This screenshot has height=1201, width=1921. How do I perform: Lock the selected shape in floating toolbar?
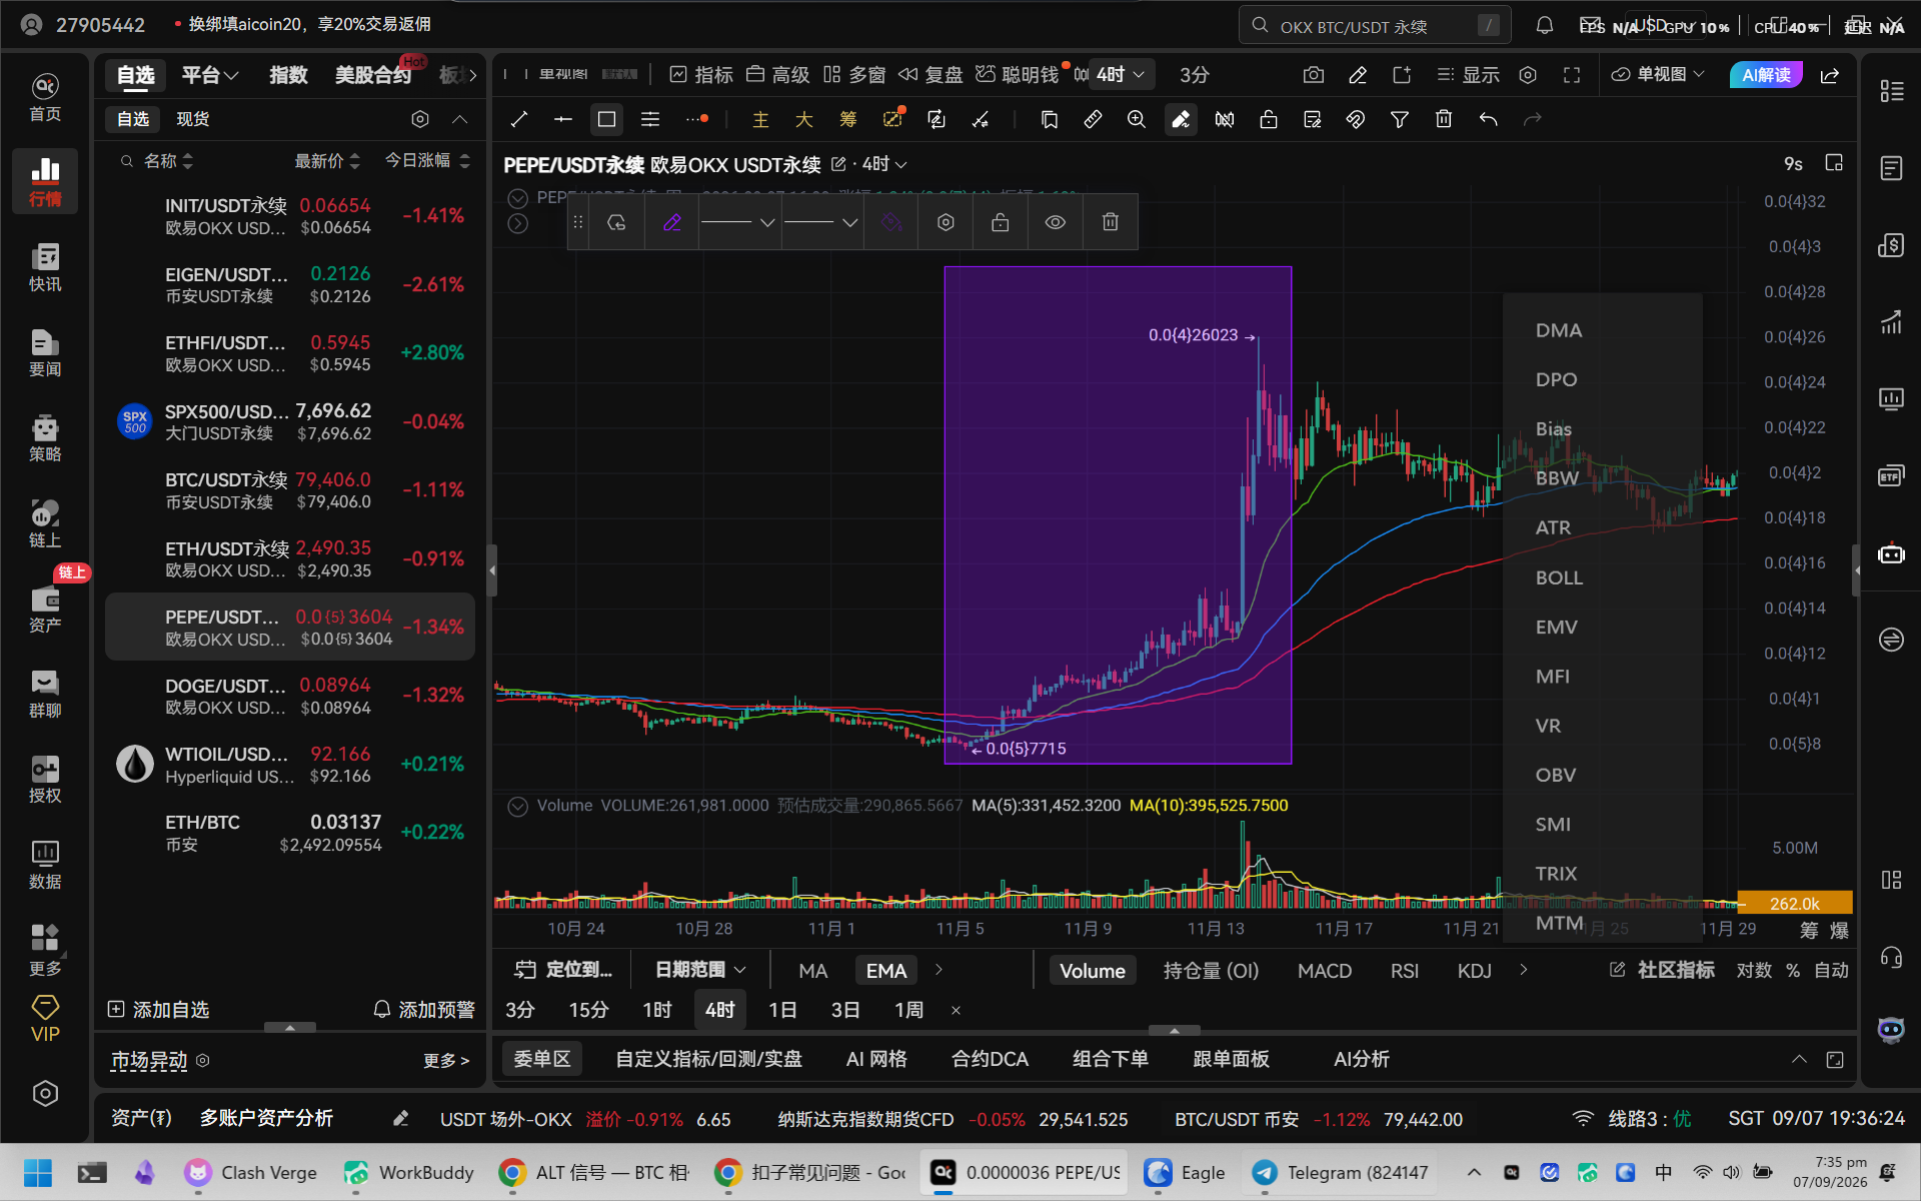1000,222
